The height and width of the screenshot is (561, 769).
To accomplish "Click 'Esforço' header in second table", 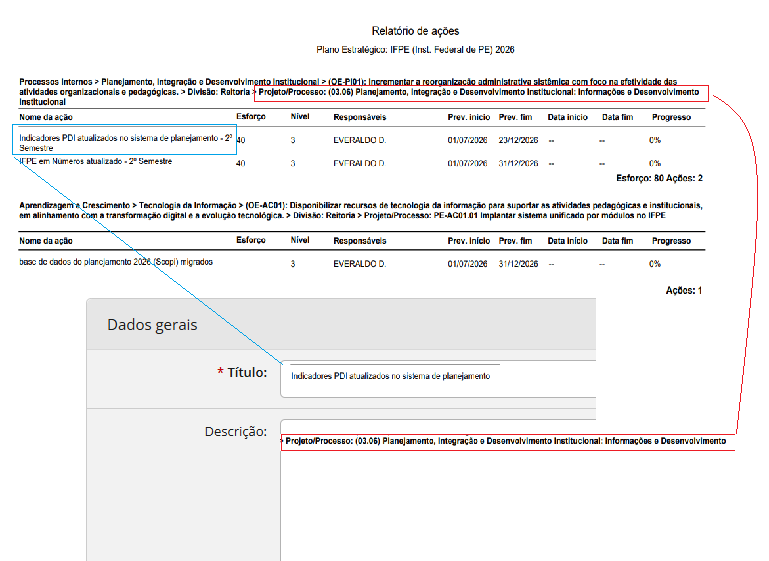I will [251, 240].
